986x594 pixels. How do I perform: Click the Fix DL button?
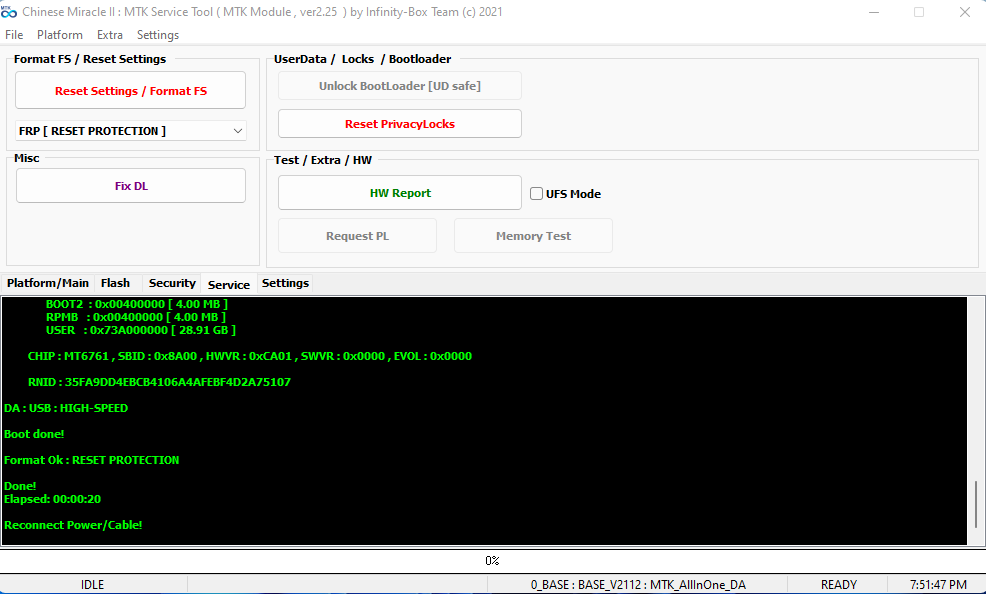pyautogui.click(x=131, y=186)
